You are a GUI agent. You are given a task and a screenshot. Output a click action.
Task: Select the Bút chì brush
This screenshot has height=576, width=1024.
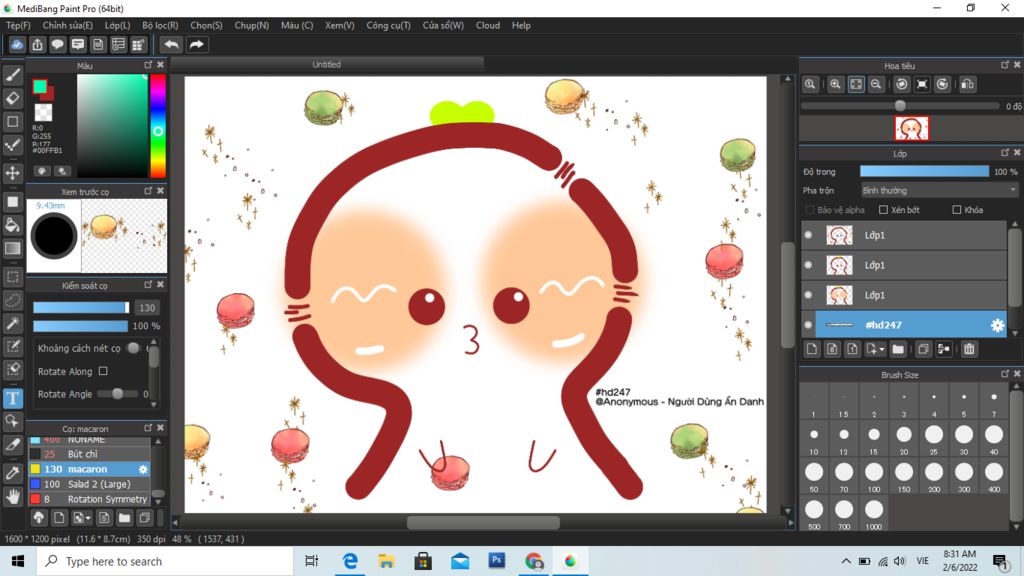point(89,454)
